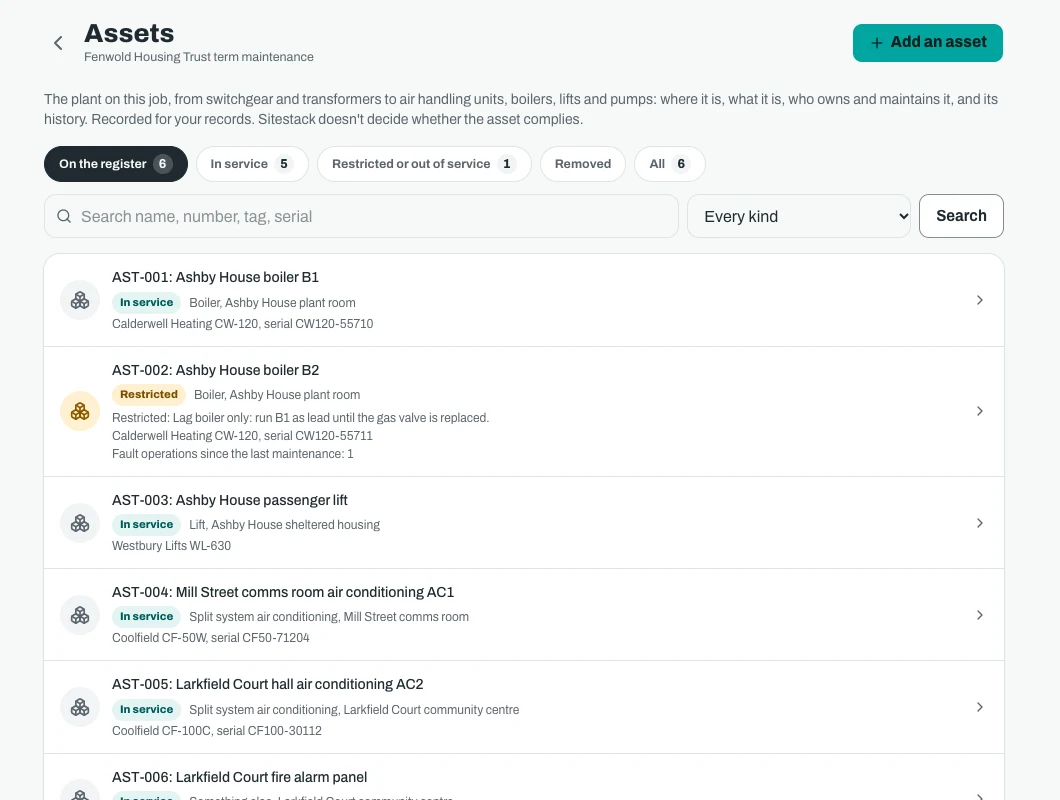1060x800 pixels.
Task: Open AST-002 using its right chevron
Action: [980, 411]
